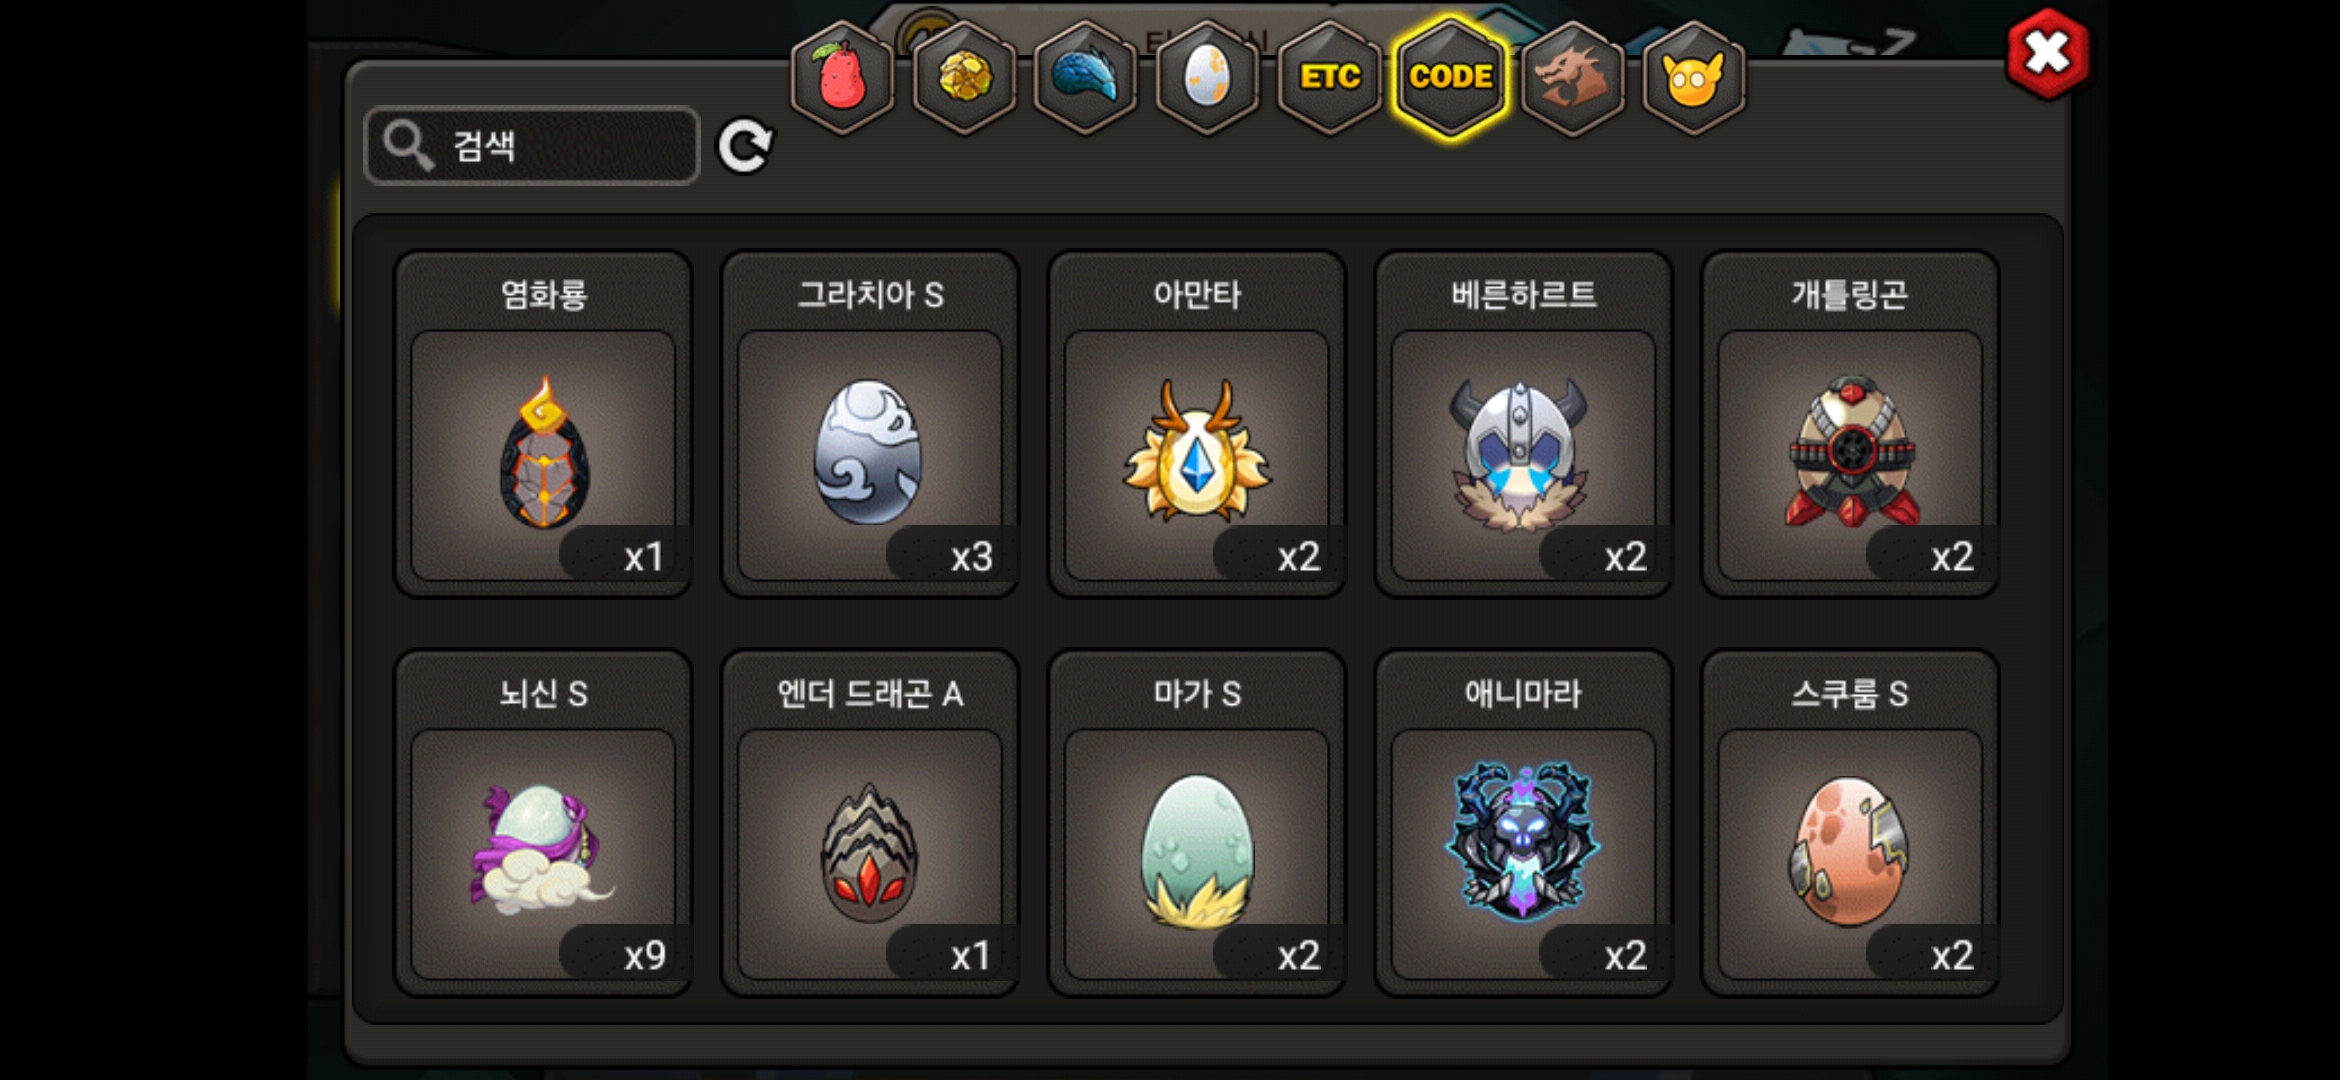2340x1080 pixels.
Task: Open the gold nugget category tab
Action: coord(964,77)
